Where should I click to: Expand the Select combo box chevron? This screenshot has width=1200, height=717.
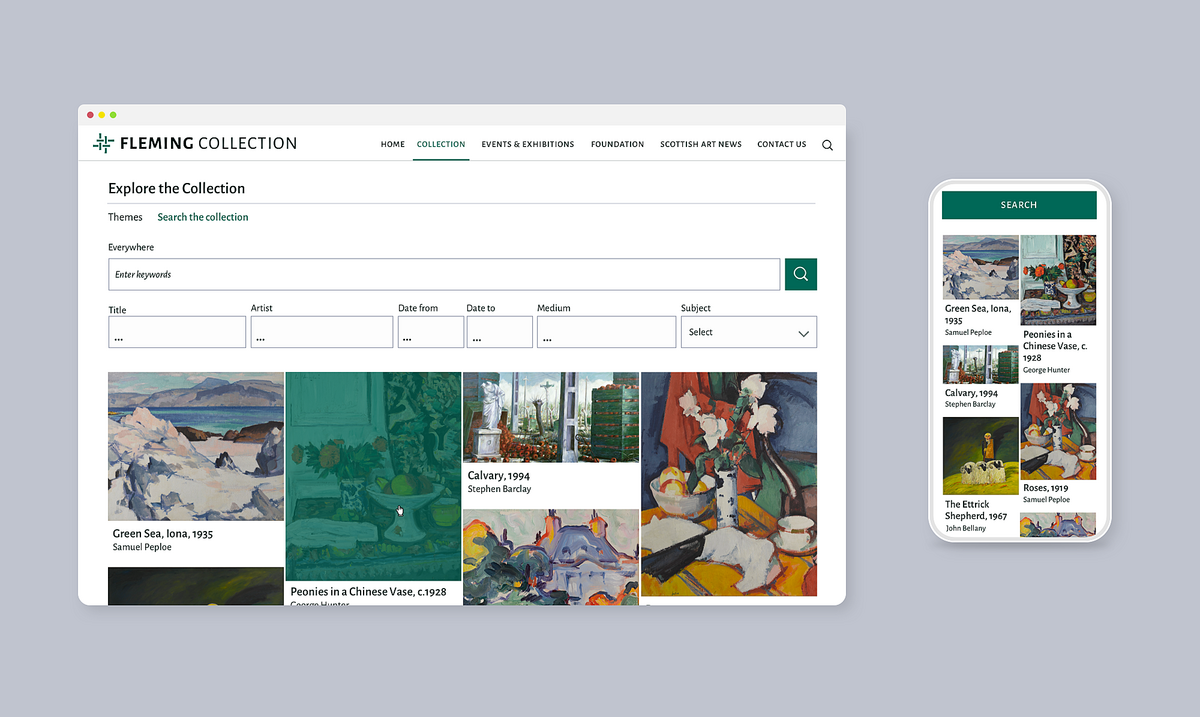(x=804, y=332)
